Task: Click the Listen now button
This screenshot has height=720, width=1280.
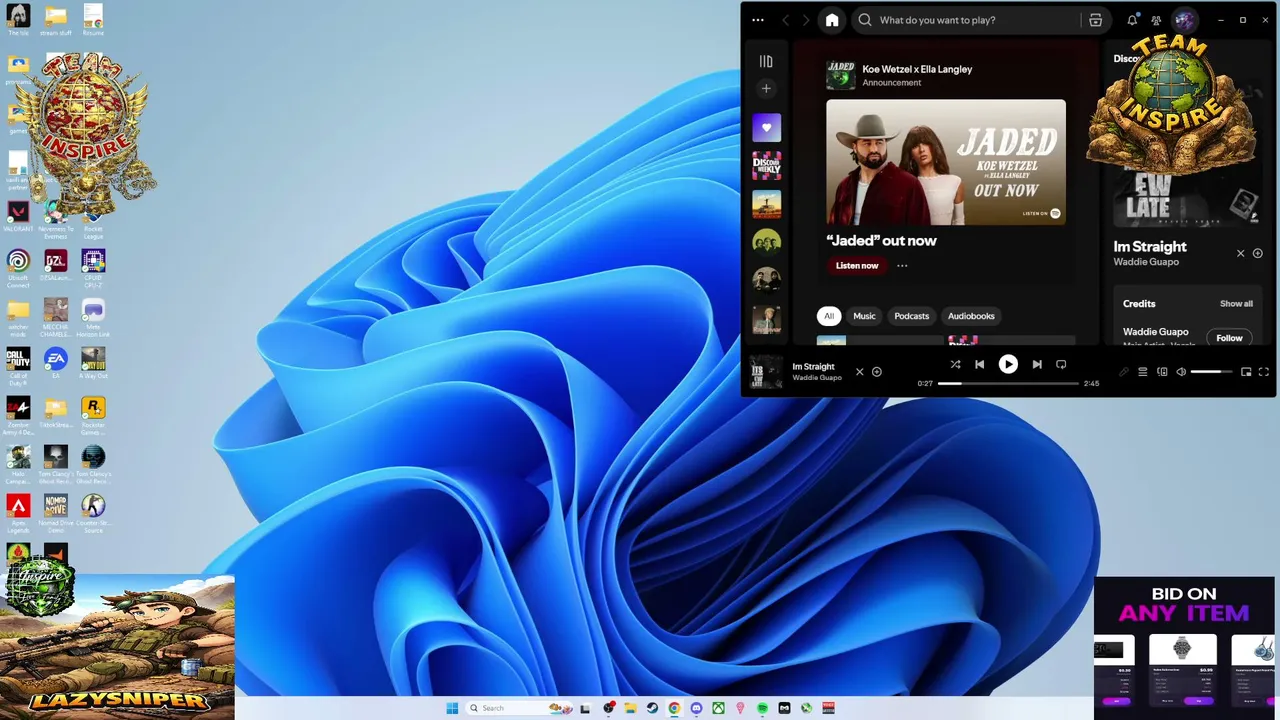Action: coord(857,266)
